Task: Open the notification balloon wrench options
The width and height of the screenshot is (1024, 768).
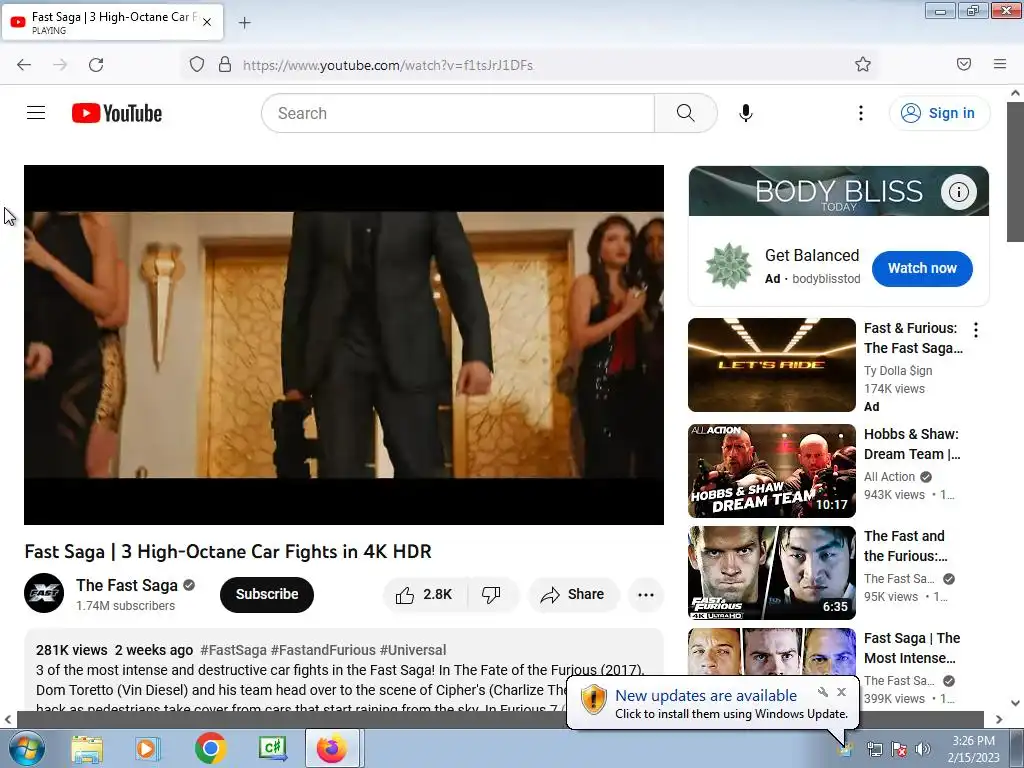Action: [x=823, y=692]
